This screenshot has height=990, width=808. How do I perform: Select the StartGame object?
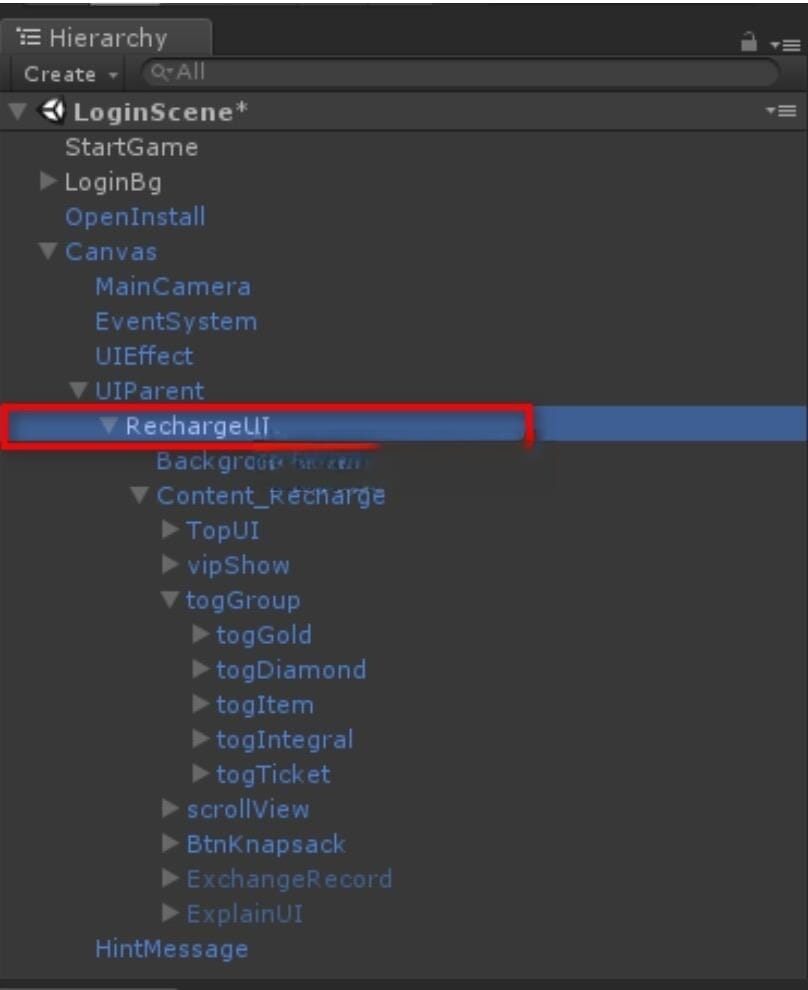pos(131,147)
